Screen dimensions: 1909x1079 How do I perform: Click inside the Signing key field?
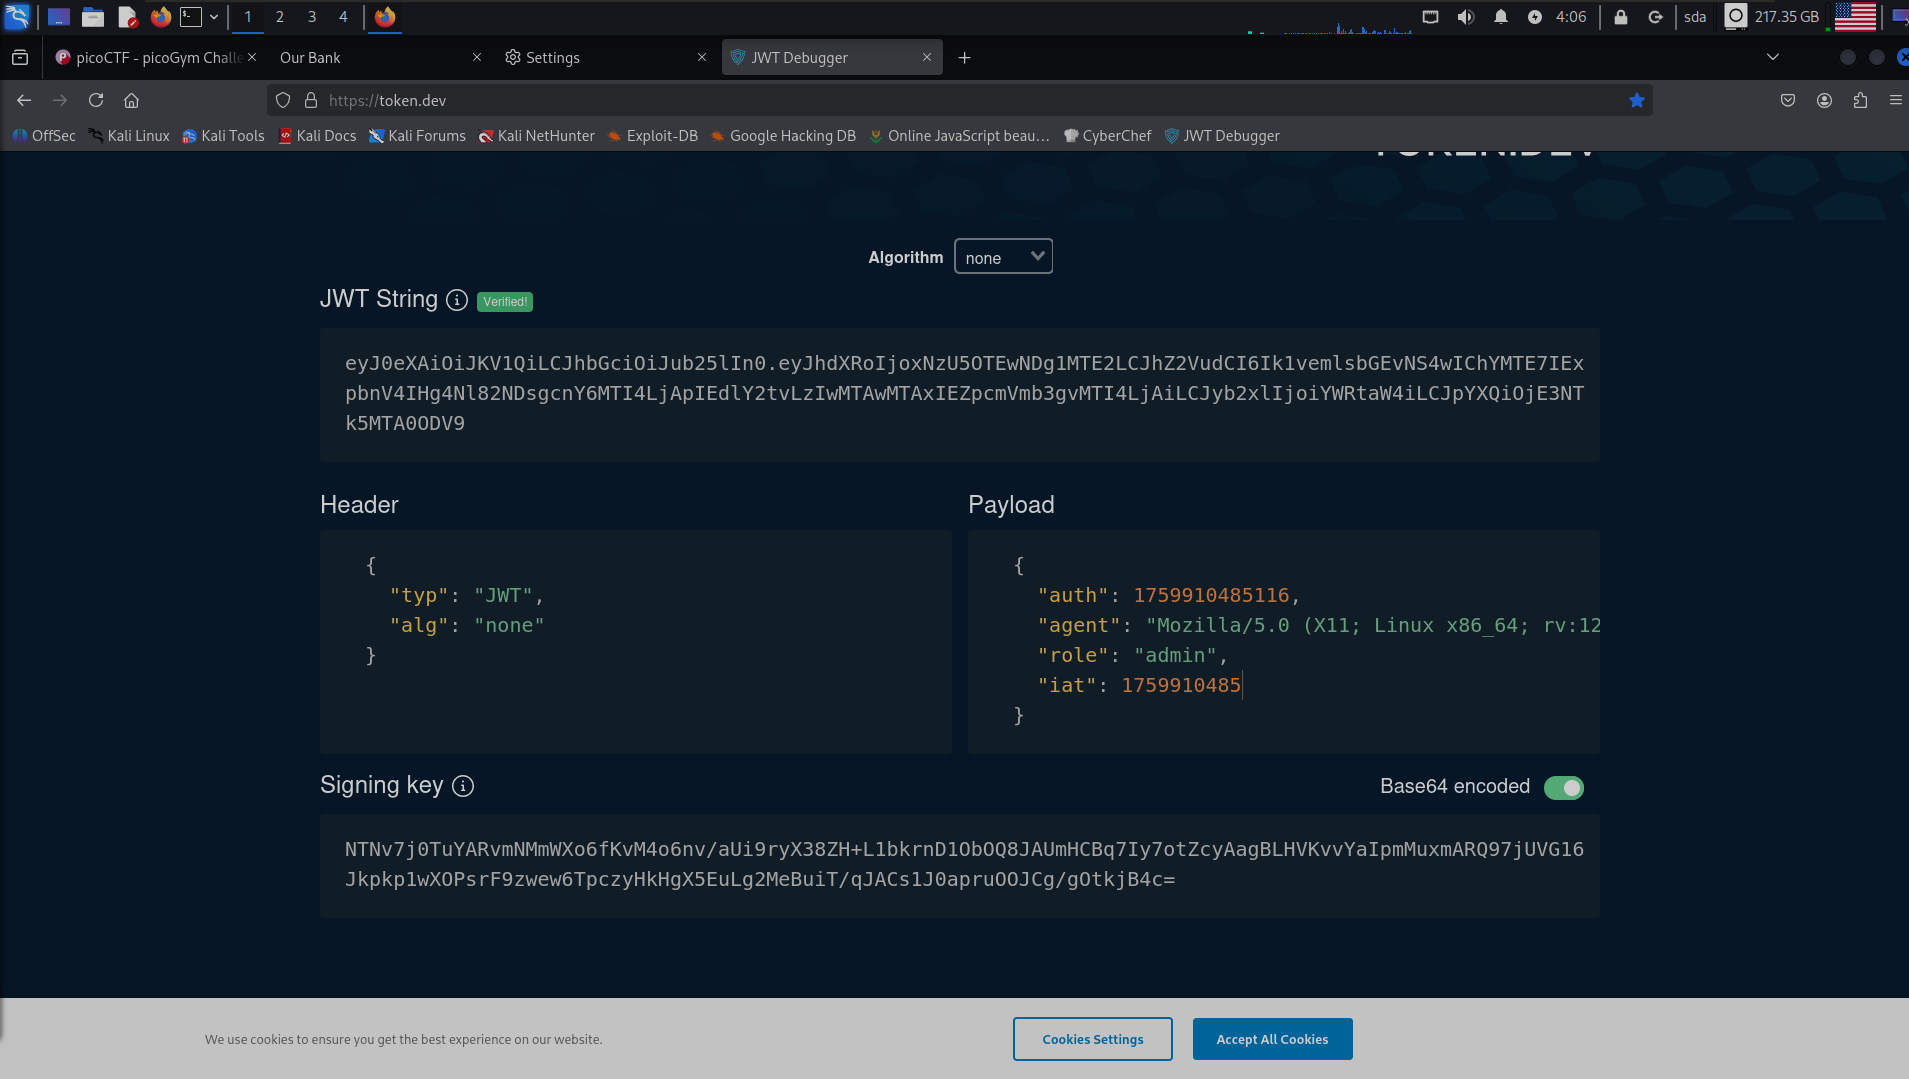[959, 865]
